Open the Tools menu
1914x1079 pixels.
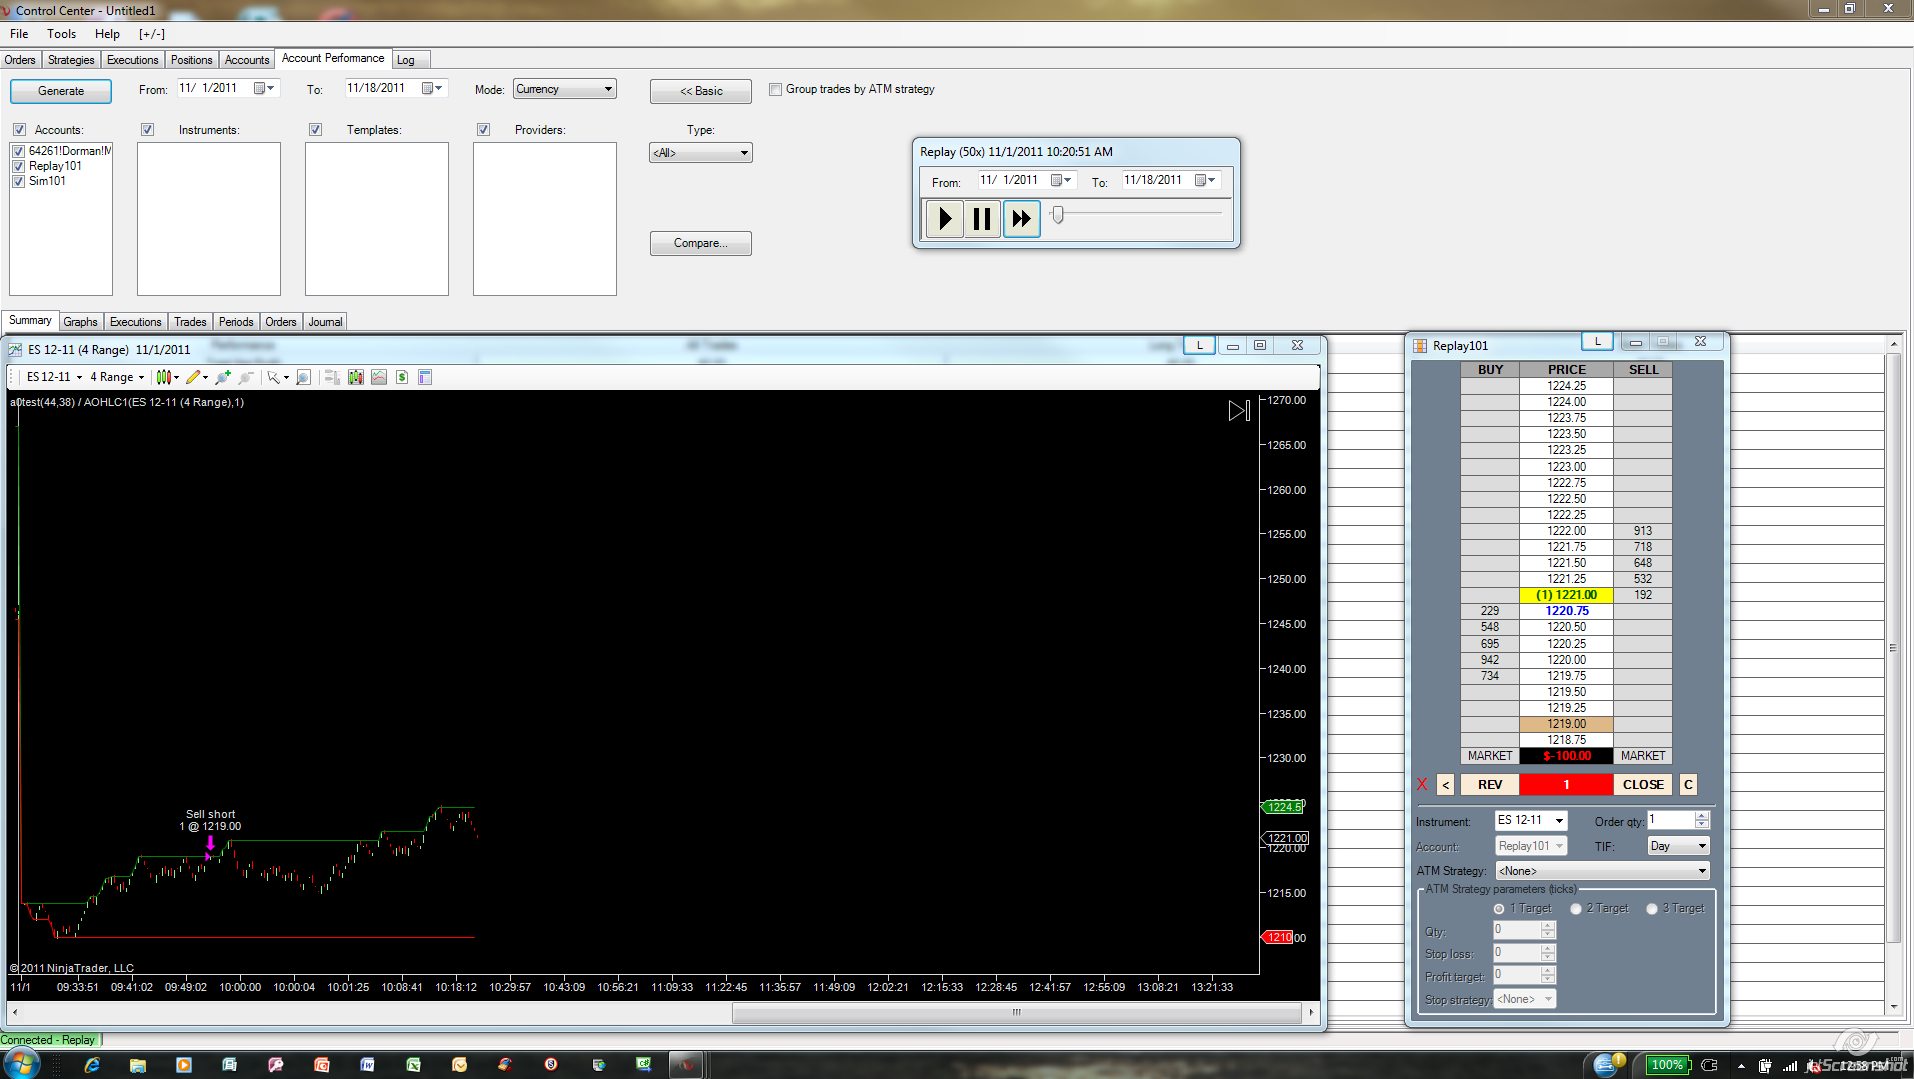(x=62, y=34)
